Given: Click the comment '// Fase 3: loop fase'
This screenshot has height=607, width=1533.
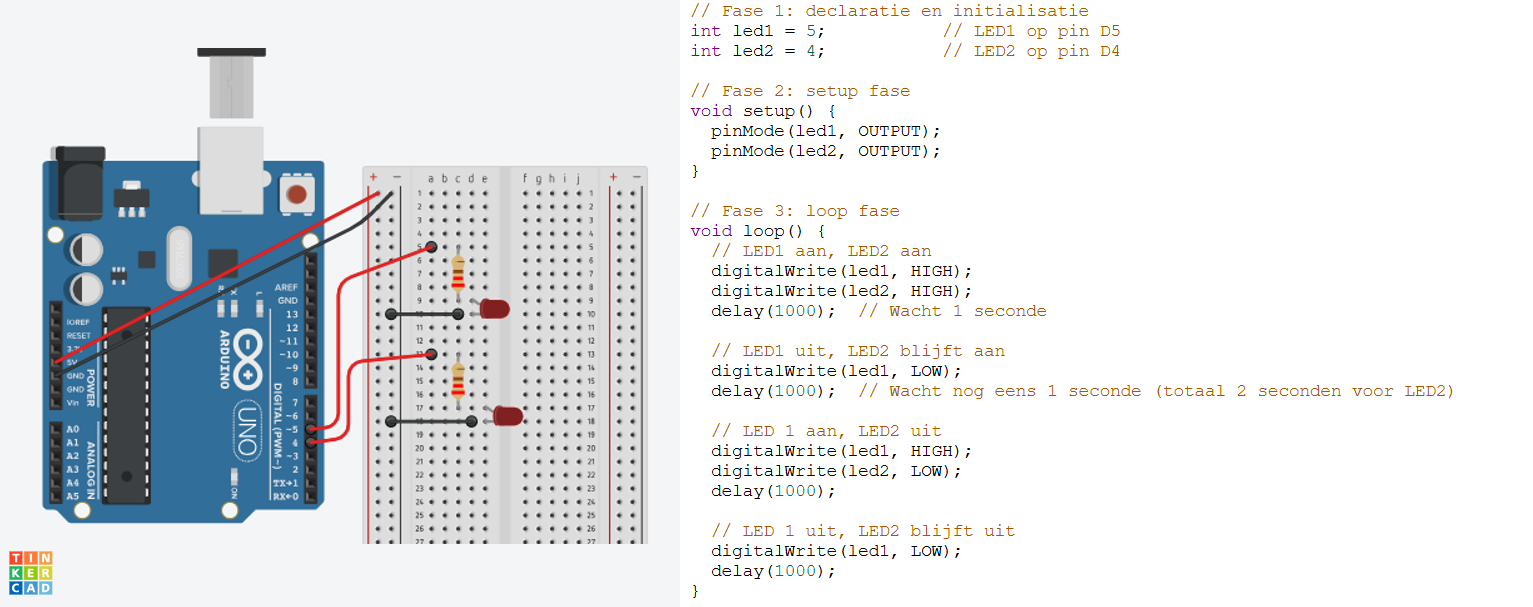Looking at the screenshot, I should click(795, 211).
